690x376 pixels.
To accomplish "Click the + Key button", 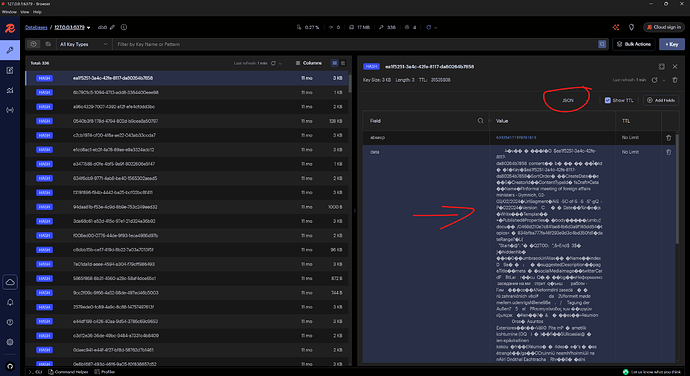I will 672,44.
